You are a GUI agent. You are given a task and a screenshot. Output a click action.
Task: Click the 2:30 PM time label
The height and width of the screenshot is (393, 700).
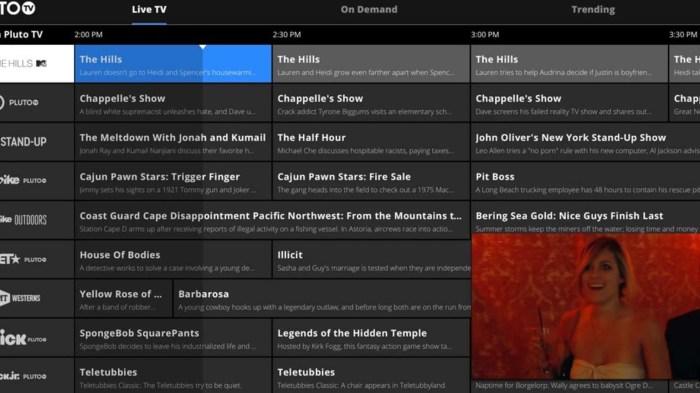coord(287,34)
